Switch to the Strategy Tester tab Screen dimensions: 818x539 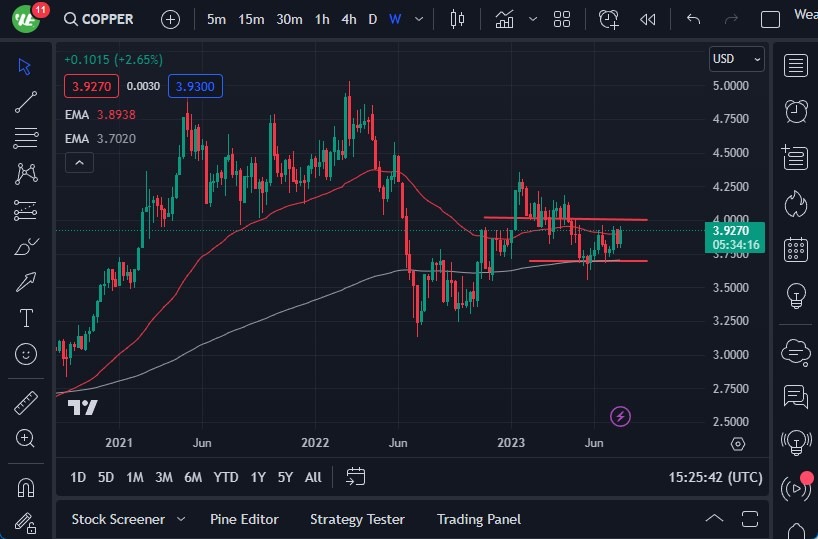pos(357,519)
